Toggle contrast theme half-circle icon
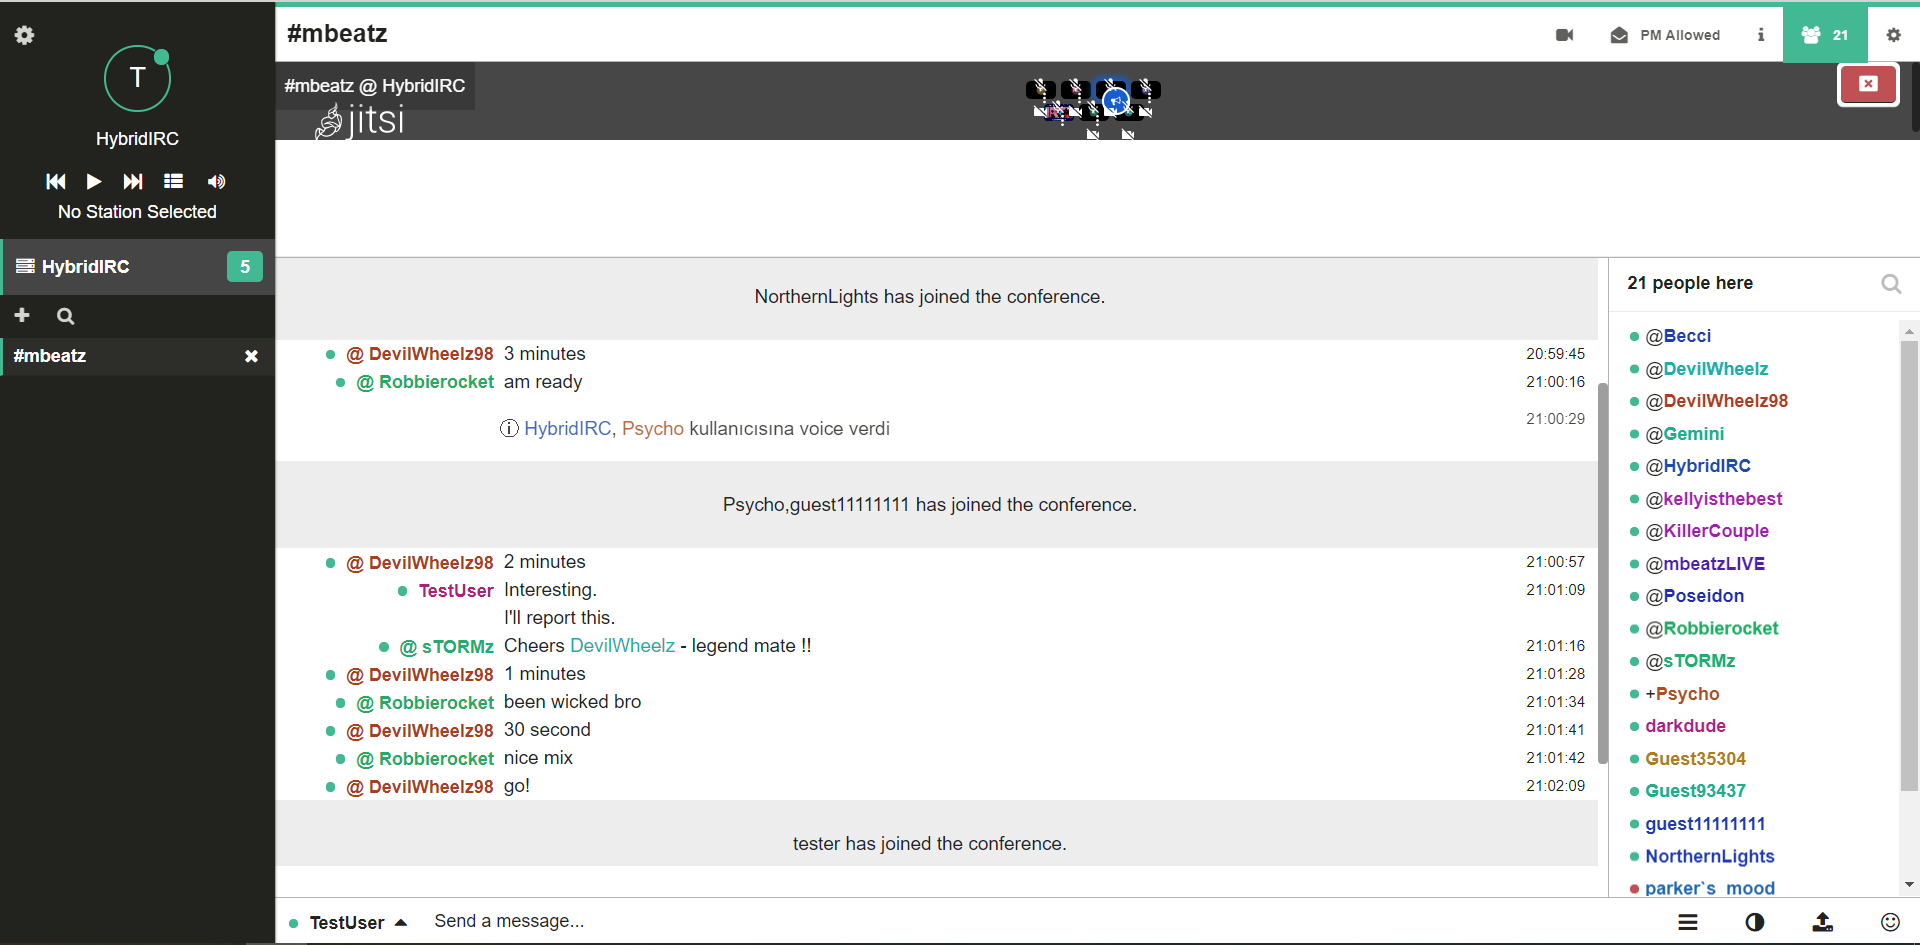The image size is (1920, 945). (1755, 922)
